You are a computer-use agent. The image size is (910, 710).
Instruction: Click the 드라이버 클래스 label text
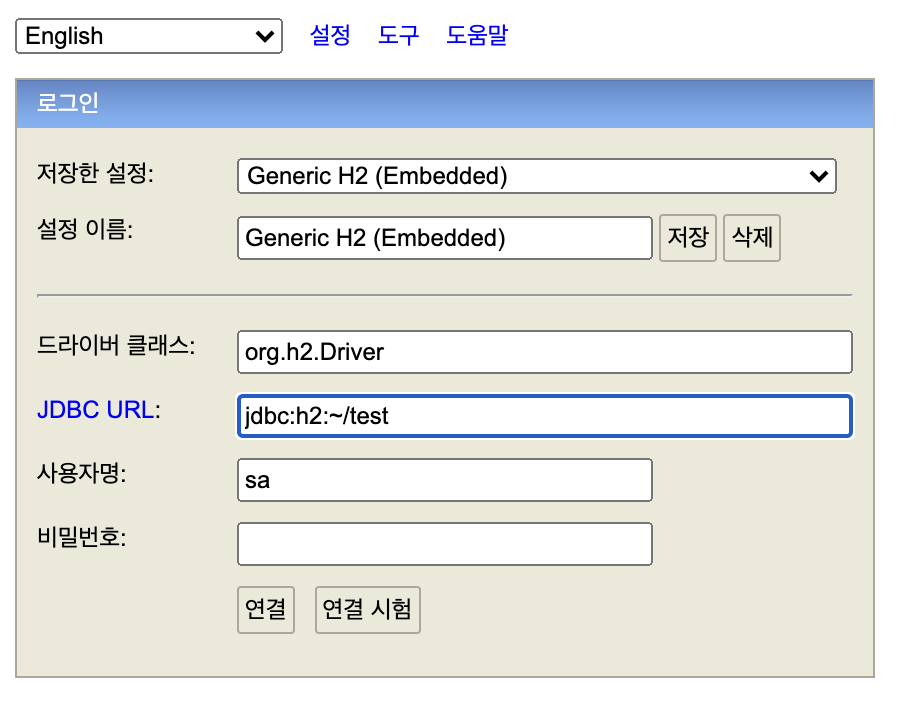point(115,346)
